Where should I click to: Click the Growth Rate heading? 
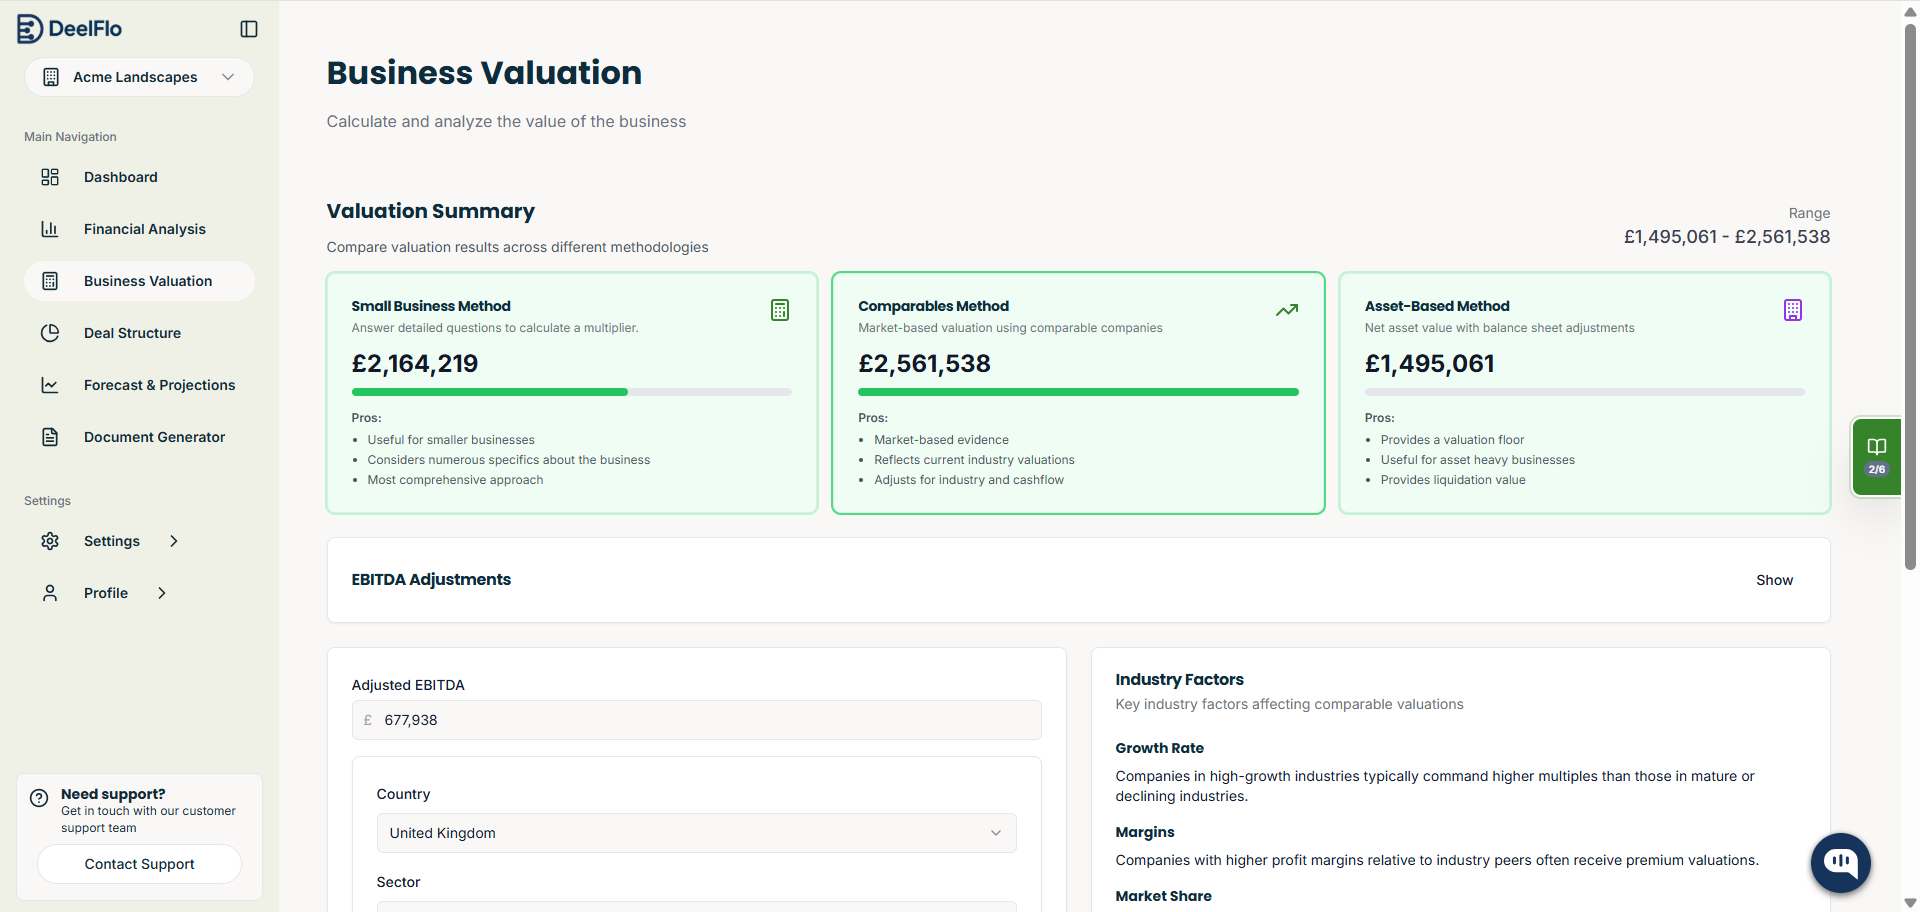[x=1160, y=748]
